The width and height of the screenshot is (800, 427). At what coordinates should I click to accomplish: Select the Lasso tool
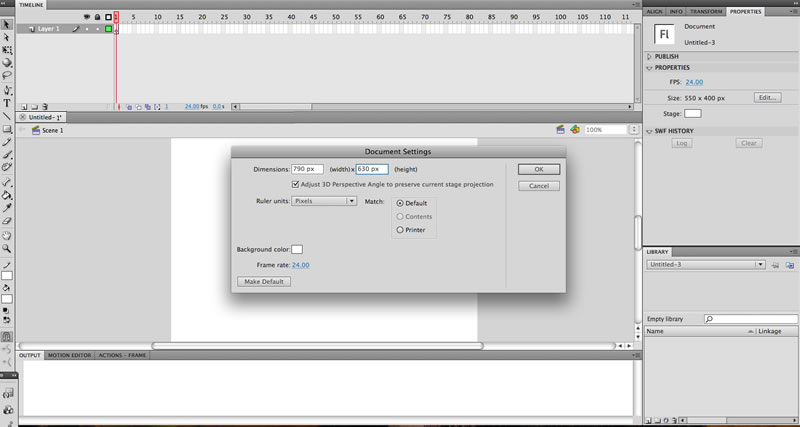coord(7,76)
